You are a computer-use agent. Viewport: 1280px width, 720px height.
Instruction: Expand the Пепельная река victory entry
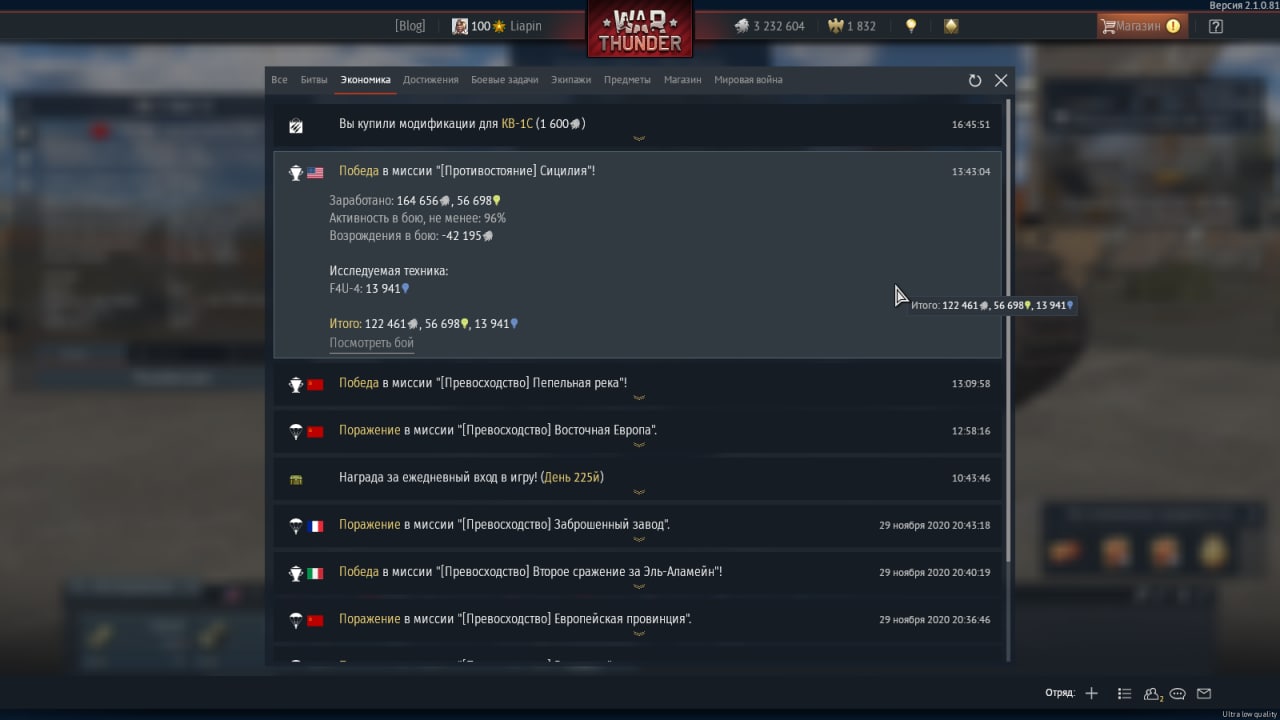pyautogui.click(x=638, y=384)
